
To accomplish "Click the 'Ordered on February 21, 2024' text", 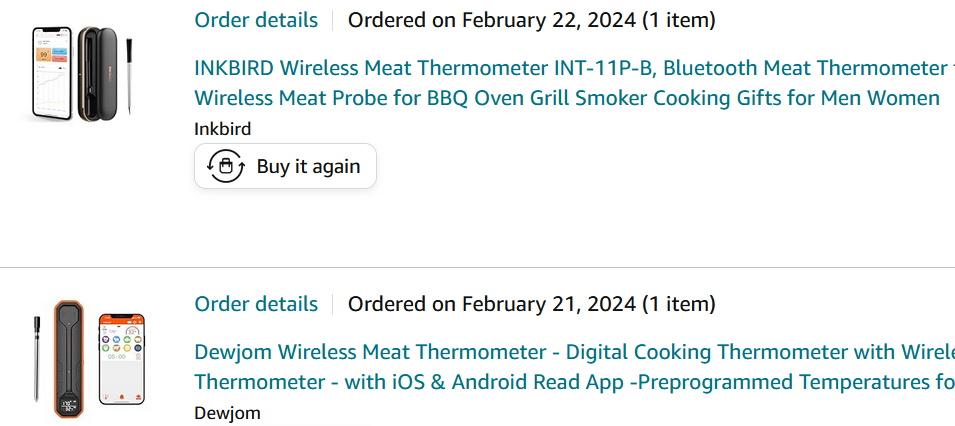I will tap(531, 304).
